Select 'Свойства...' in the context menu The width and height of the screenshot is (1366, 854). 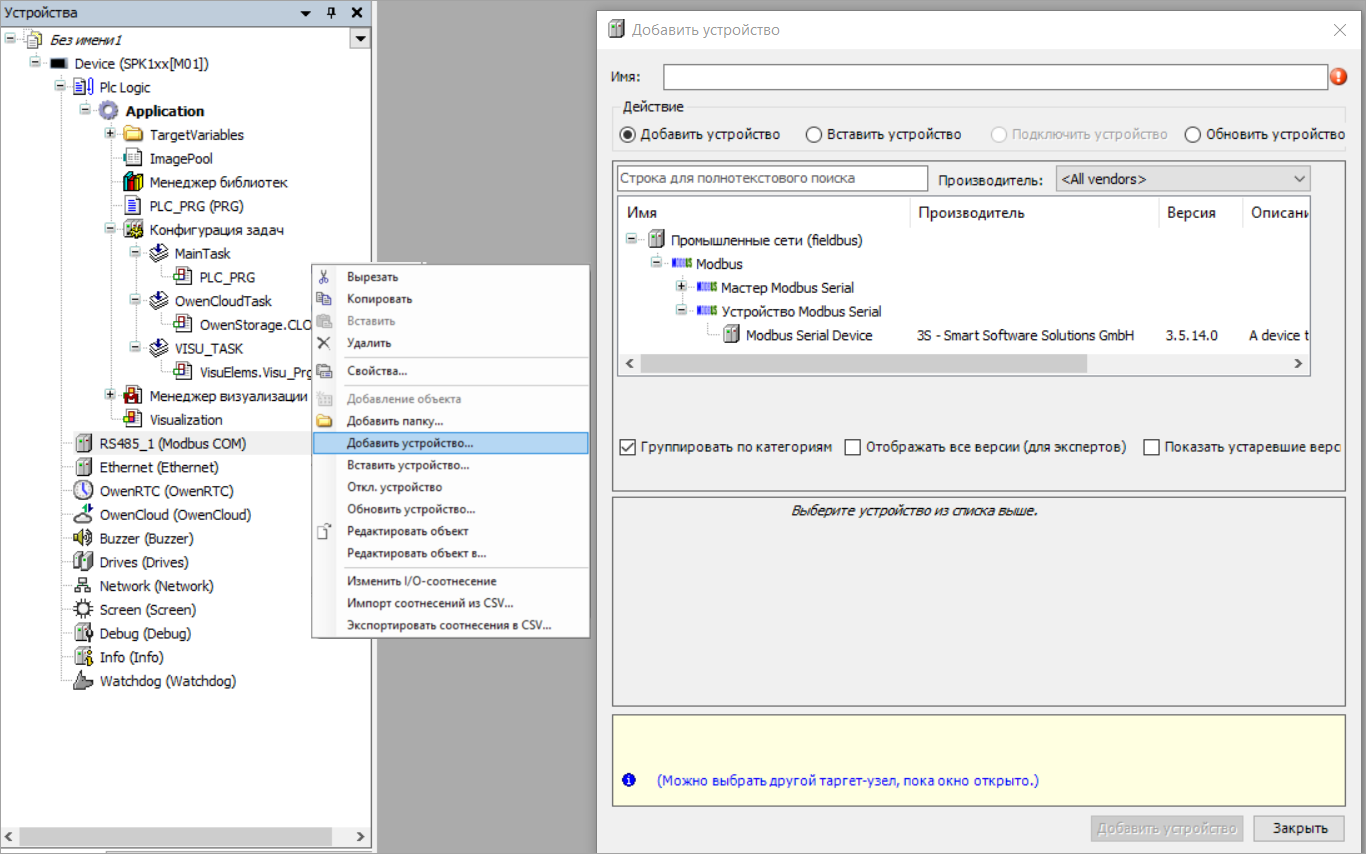(377, 371)
